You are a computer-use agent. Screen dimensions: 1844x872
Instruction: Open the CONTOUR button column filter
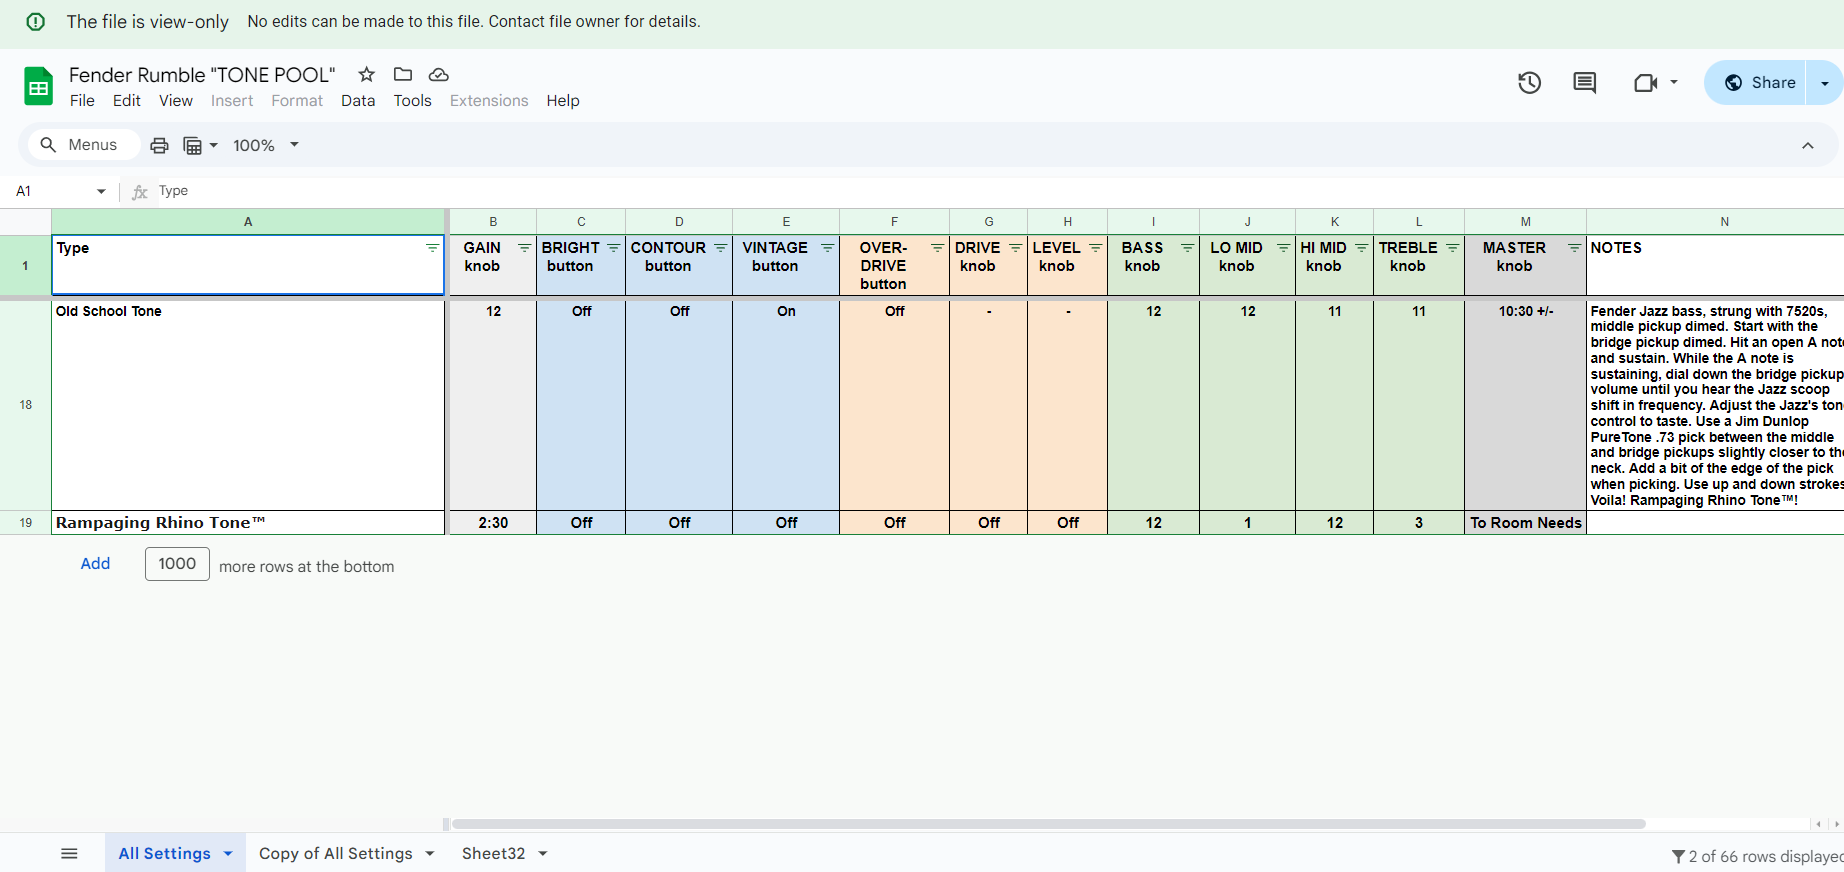coord(720,248)
